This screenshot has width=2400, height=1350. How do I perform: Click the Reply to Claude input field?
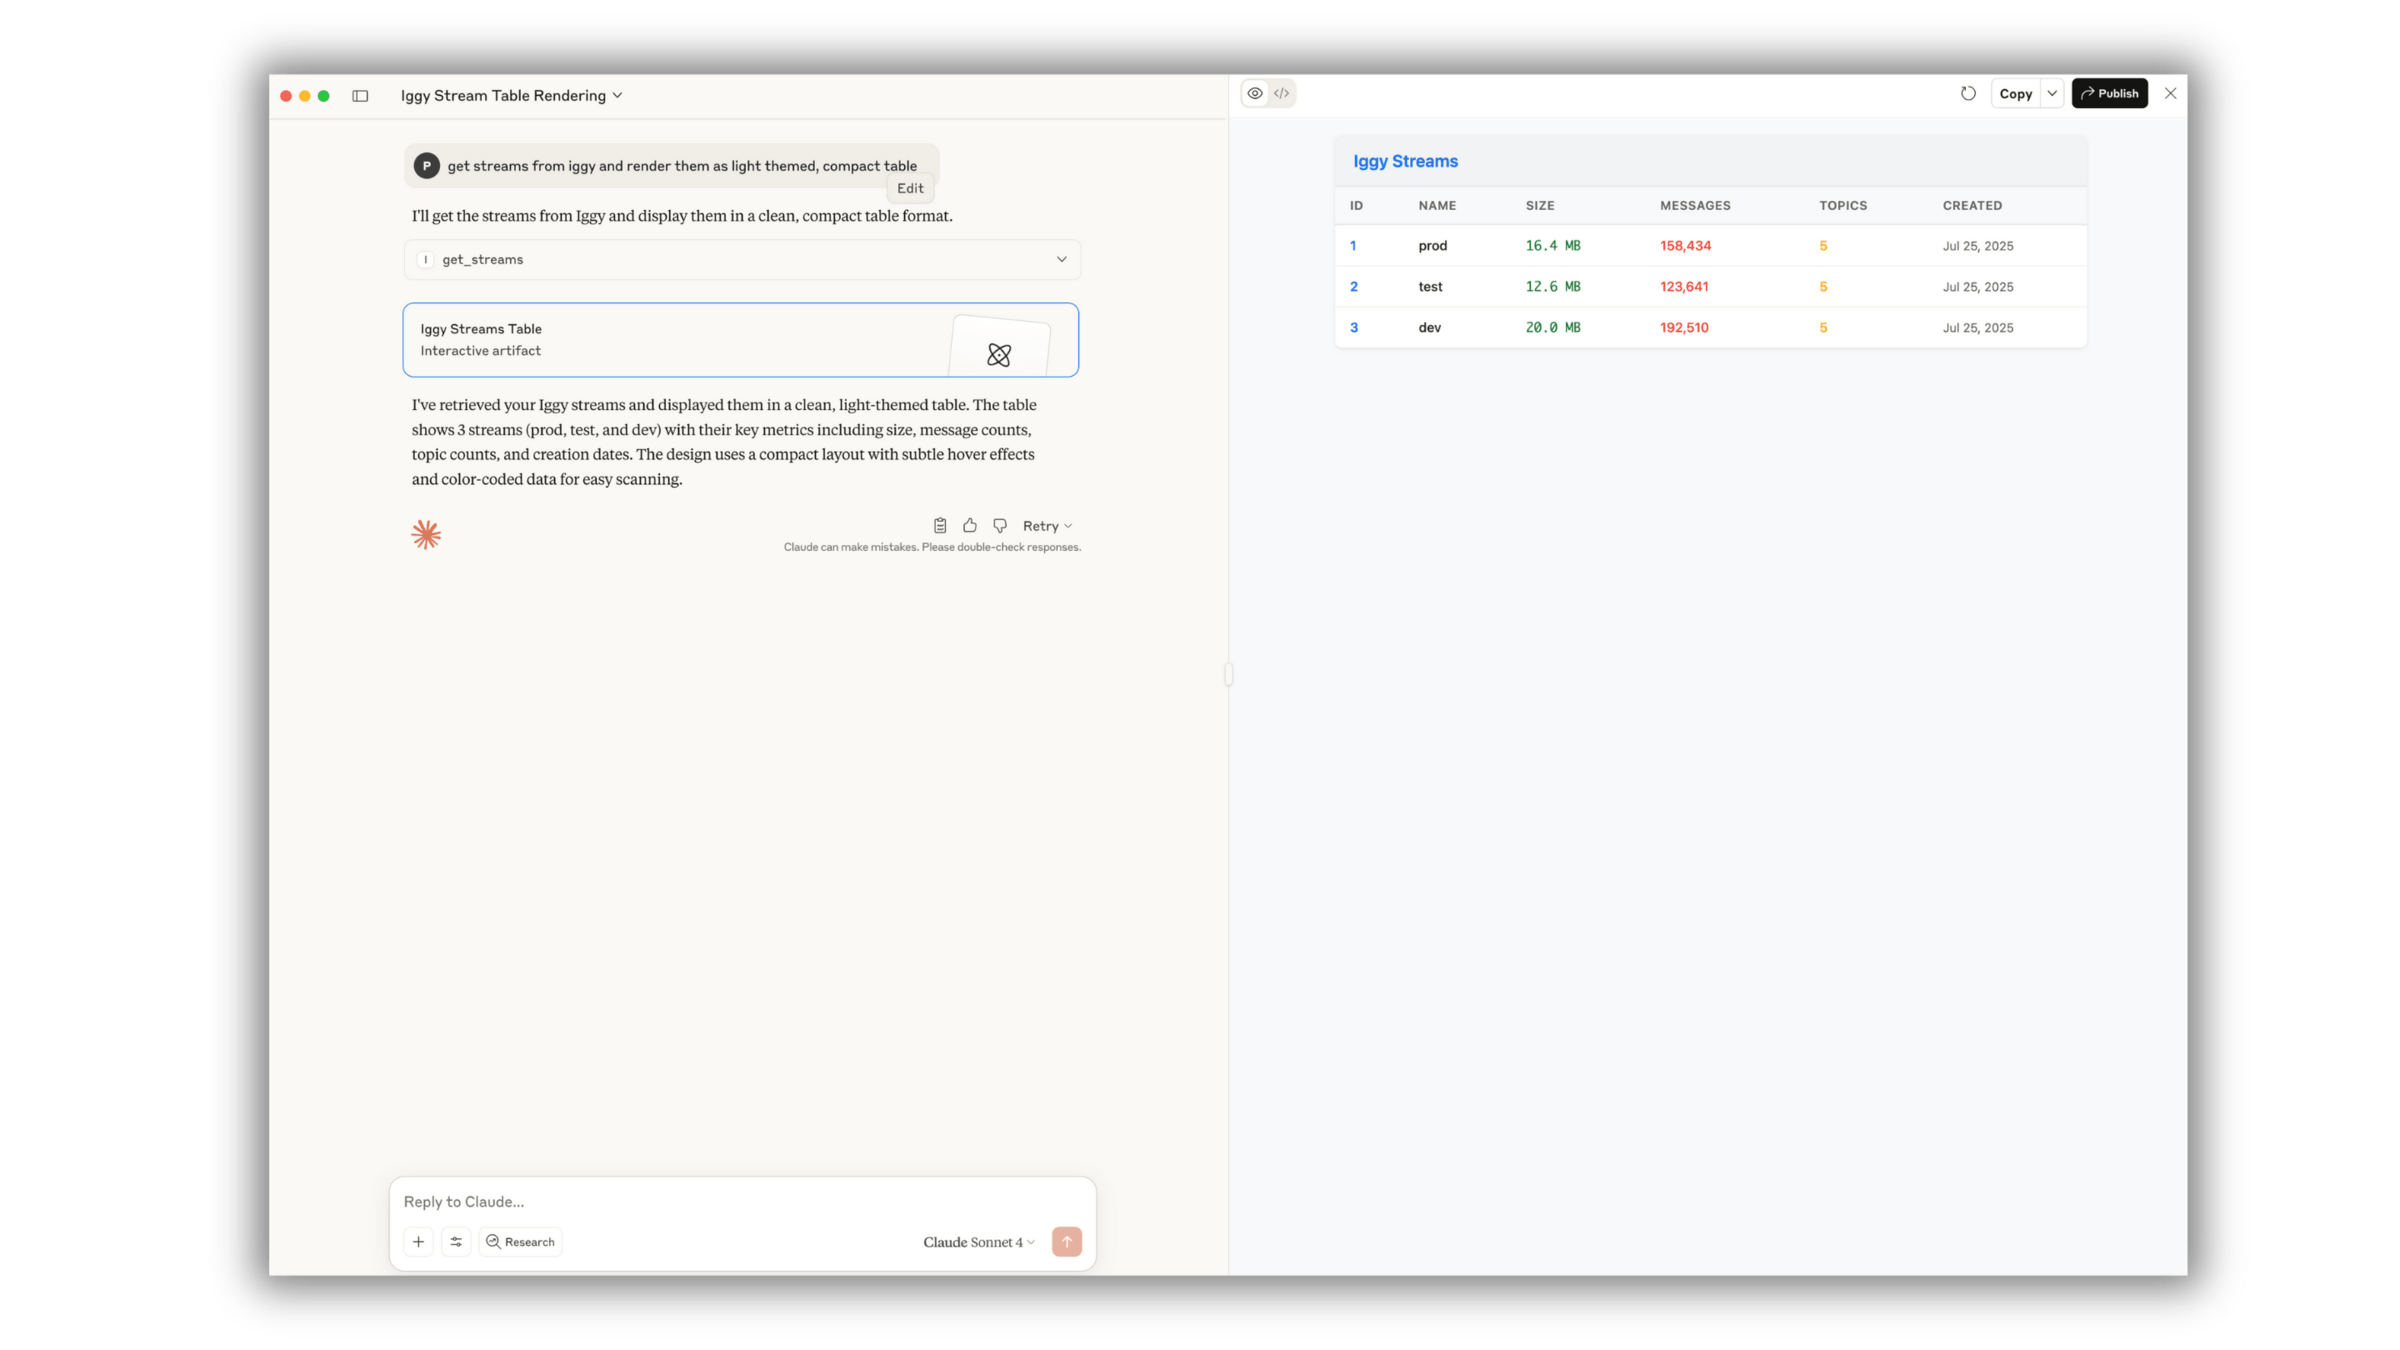(740, 1201)
